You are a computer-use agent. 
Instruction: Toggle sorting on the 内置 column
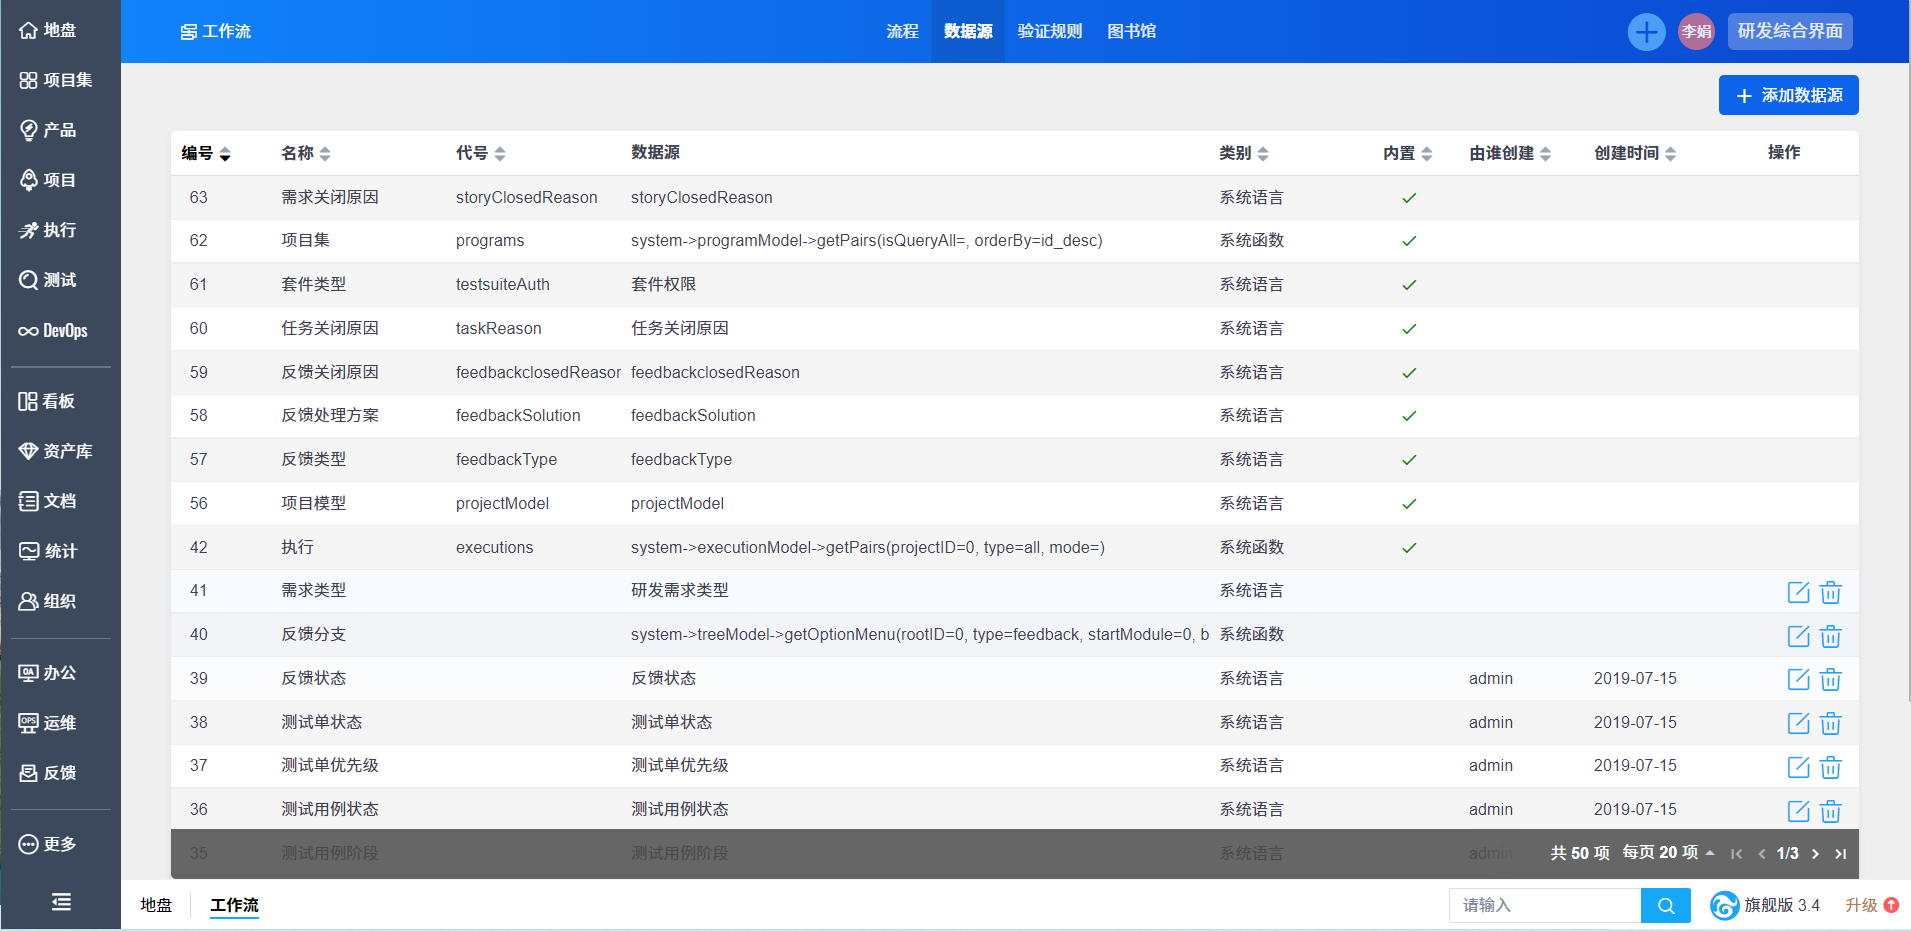[1407, 153]
